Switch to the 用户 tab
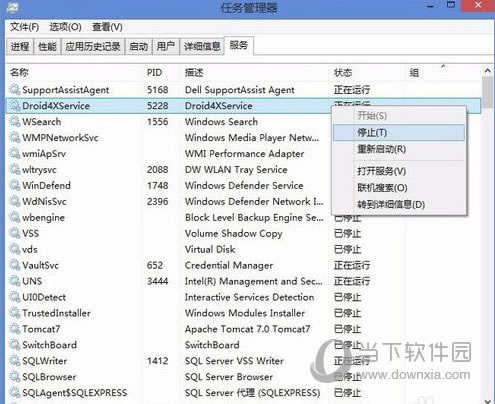The width and height of the screenshot is (495, 404). coord(166,46)
